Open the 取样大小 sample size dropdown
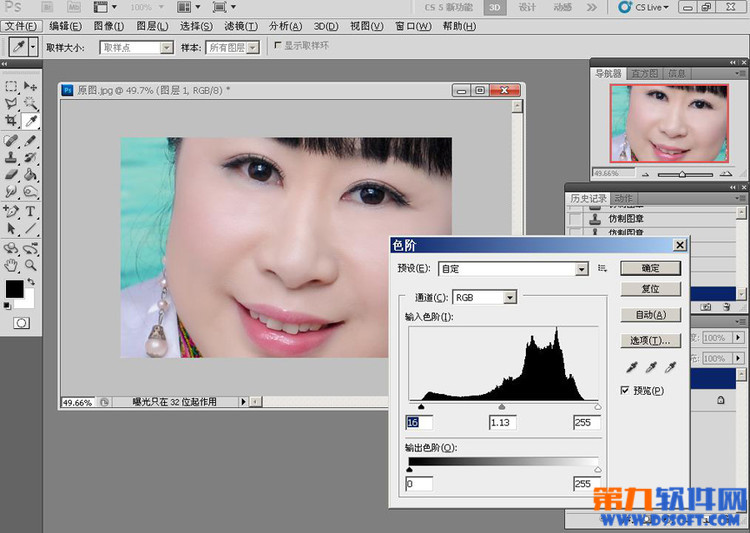This screenshot has height=533, width=750. click(166, 47)
